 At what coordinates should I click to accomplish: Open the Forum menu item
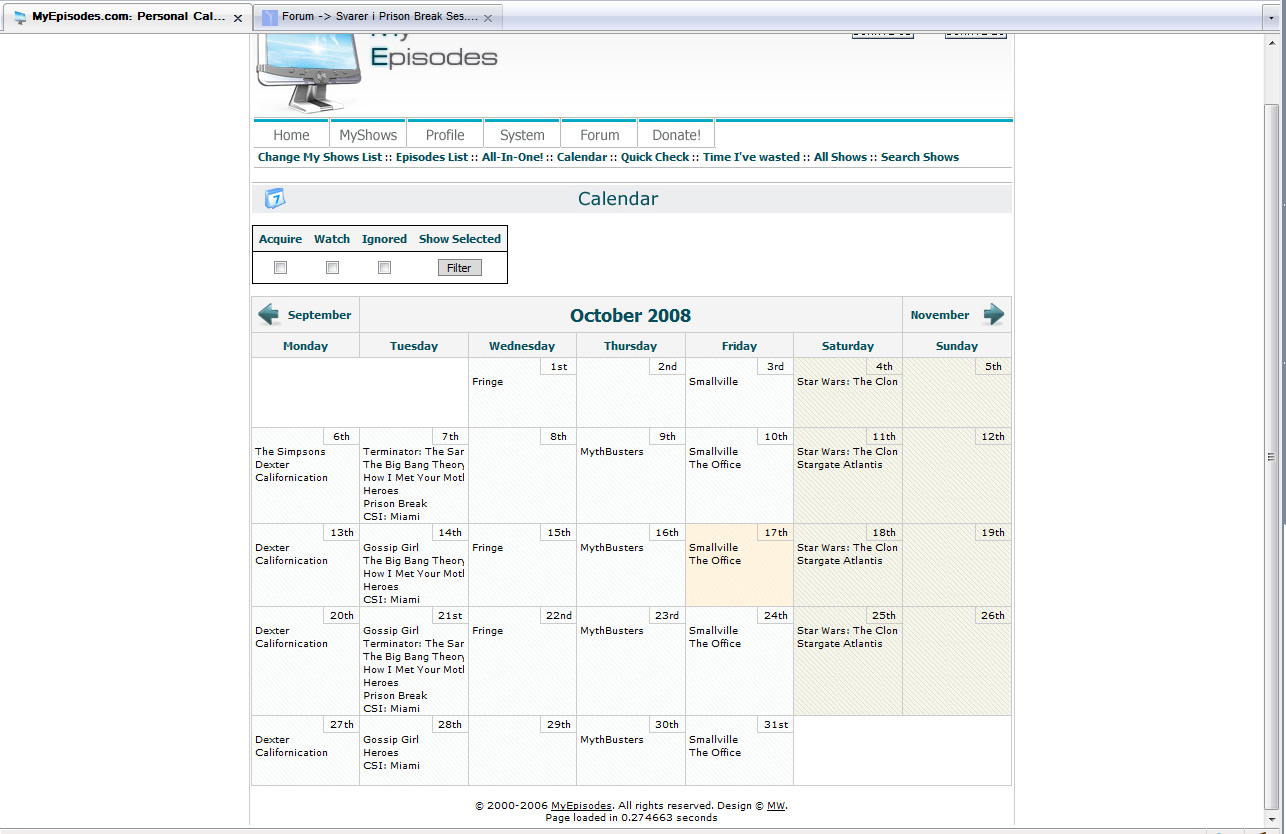600,135
